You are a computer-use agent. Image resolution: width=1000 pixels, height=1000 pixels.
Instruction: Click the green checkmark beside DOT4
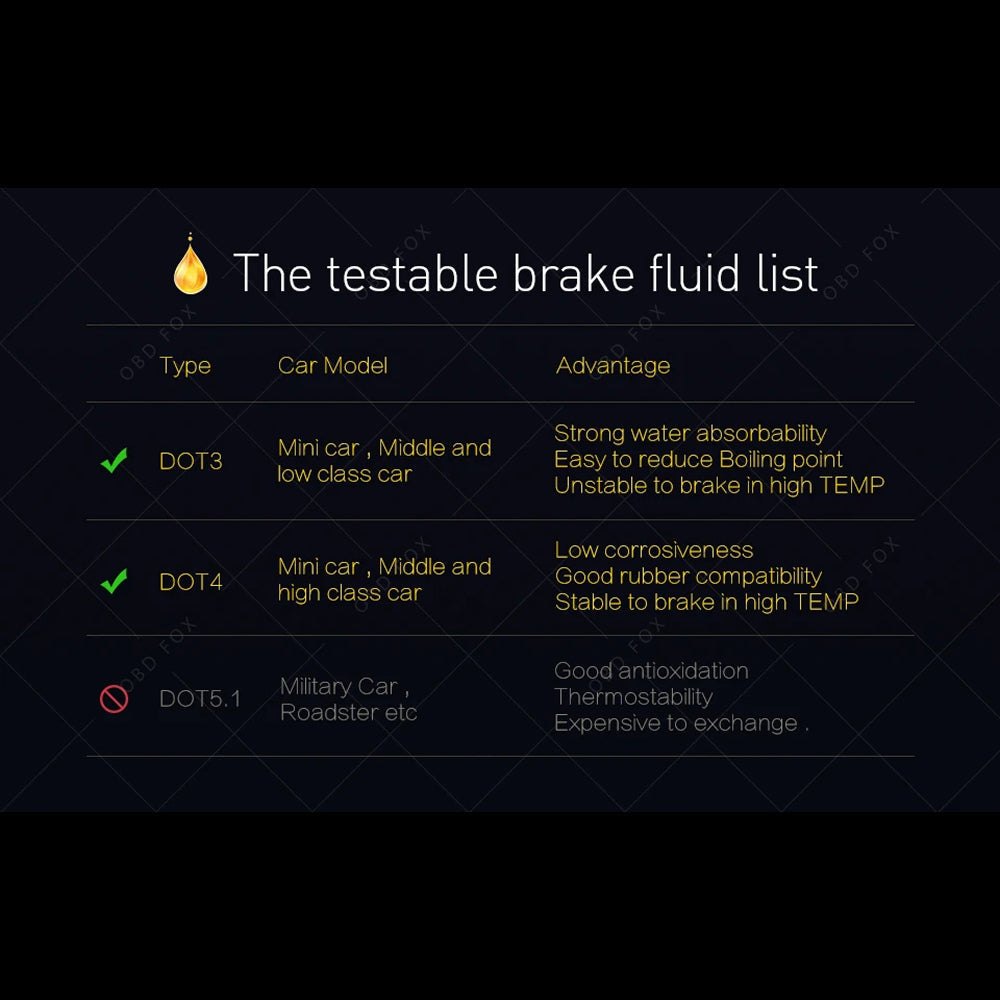point(114,580)
